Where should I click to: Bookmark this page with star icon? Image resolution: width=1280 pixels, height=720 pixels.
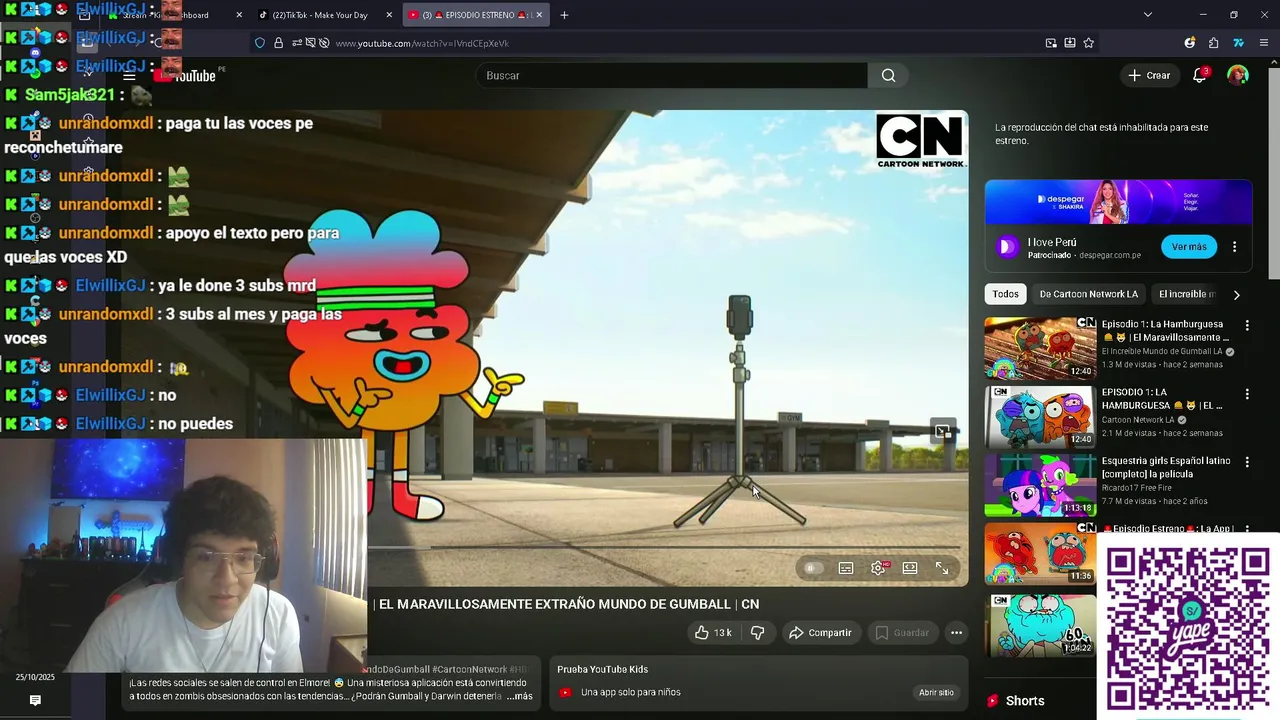(x=1088, y=43)
